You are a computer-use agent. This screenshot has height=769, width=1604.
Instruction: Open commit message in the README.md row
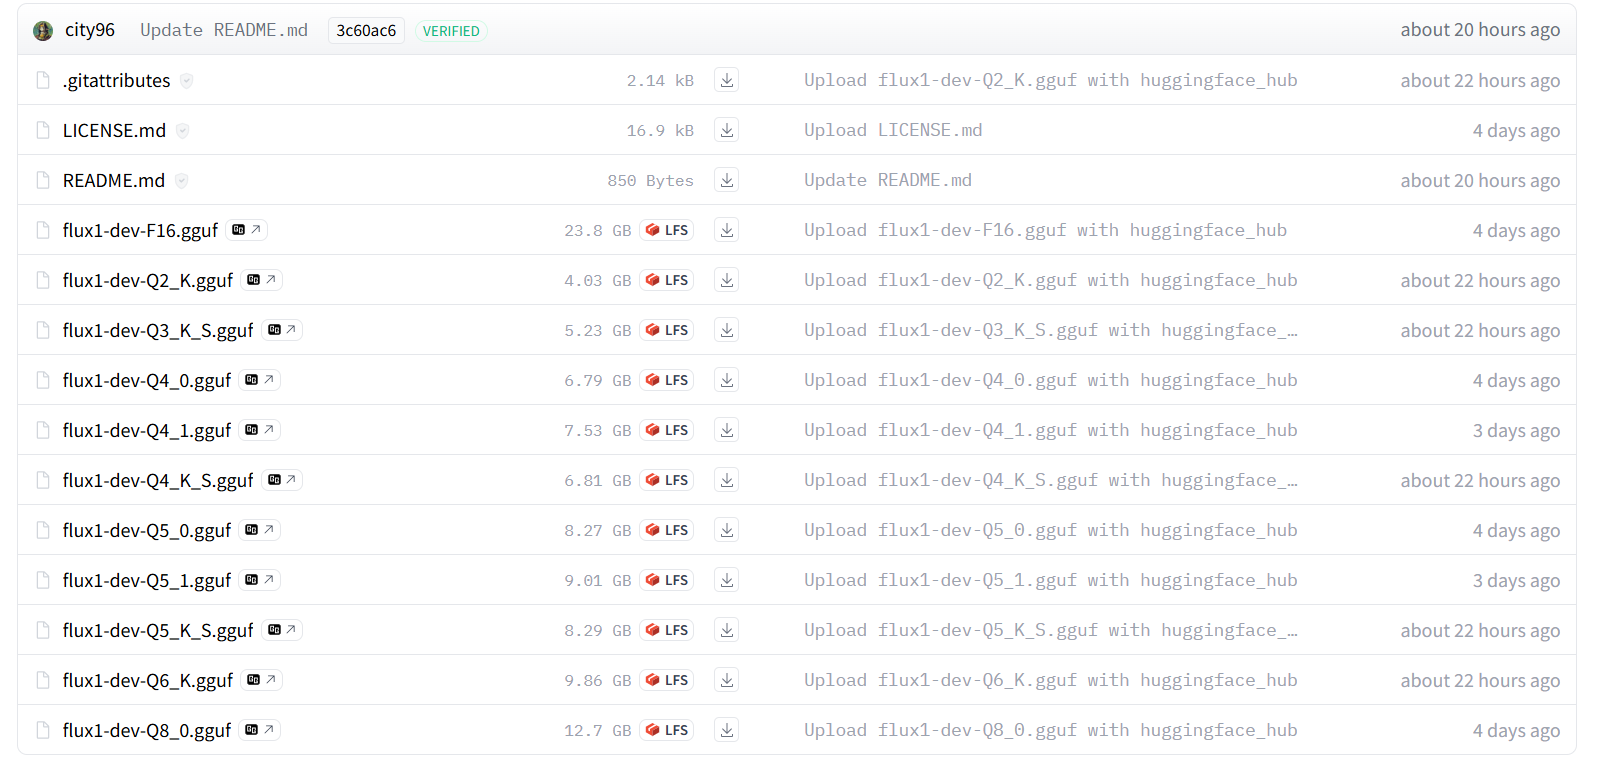[x=888, y=180]
